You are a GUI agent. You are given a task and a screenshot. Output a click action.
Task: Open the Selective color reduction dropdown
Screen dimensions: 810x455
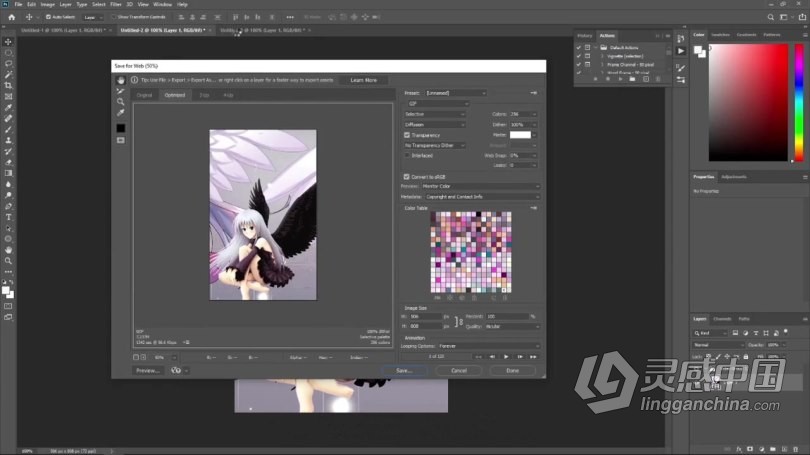[434, 114]
